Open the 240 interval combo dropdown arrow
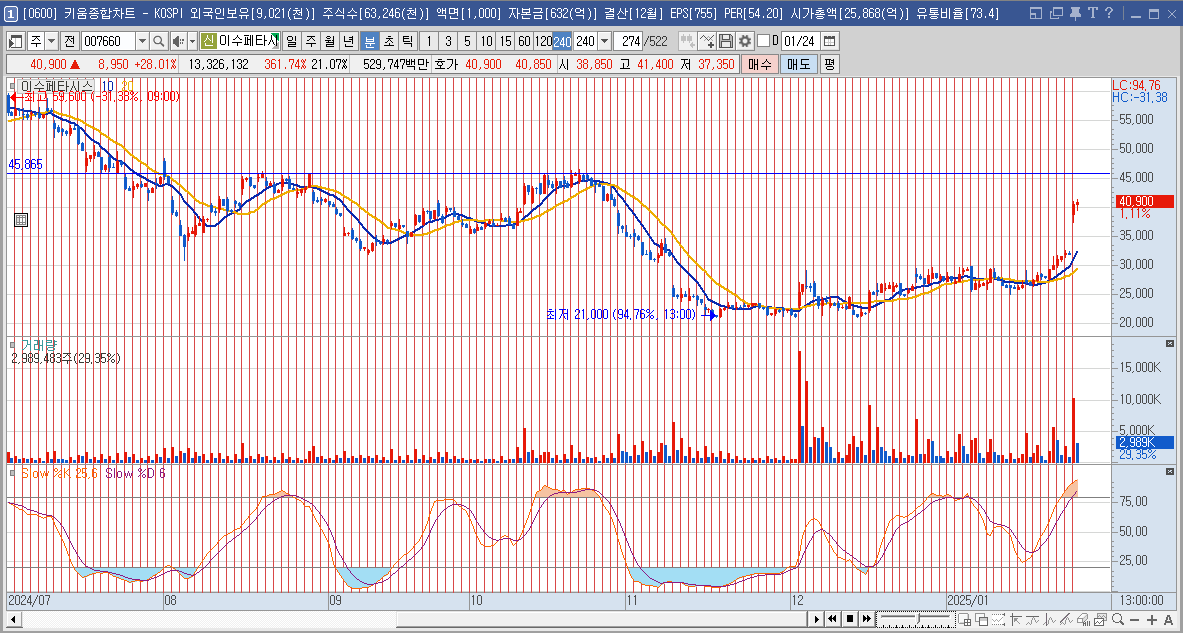This screenshot has height=633, width=1183. click(604, 41)
